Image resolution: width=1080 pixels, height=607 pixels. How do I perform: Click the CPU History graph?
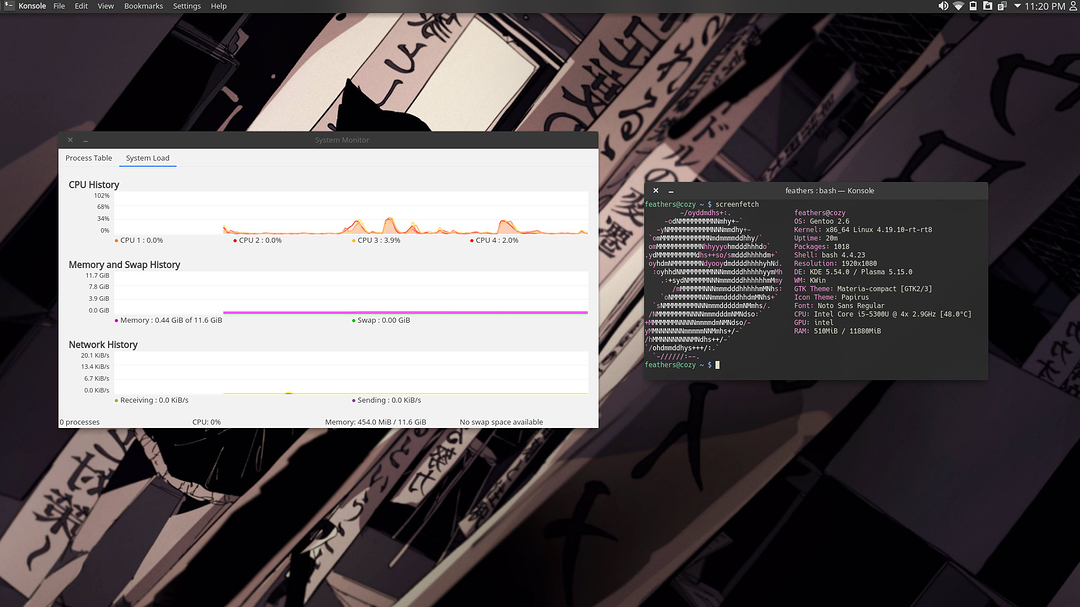point(351,214)
